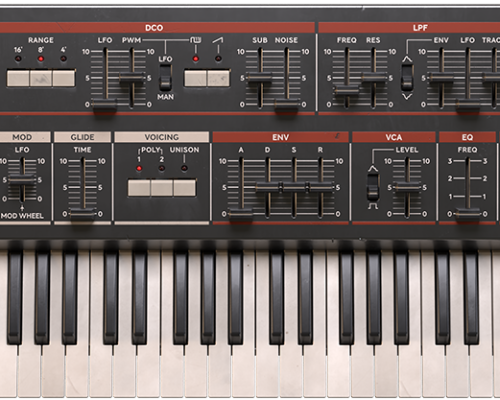Image resolution: width=500 pixels, height=400 pixels.
Task: Enable Poly 2 voicing button
Action: coord(162,188)
